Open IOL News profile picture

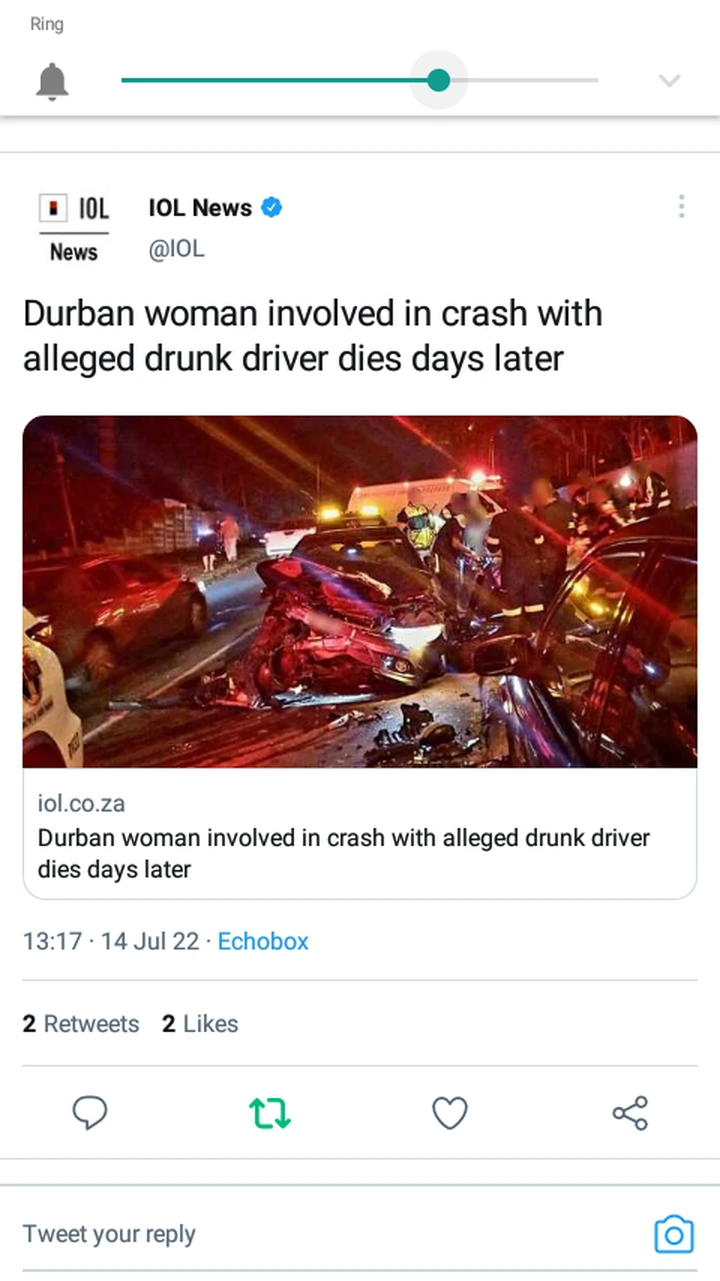(74, 229)
